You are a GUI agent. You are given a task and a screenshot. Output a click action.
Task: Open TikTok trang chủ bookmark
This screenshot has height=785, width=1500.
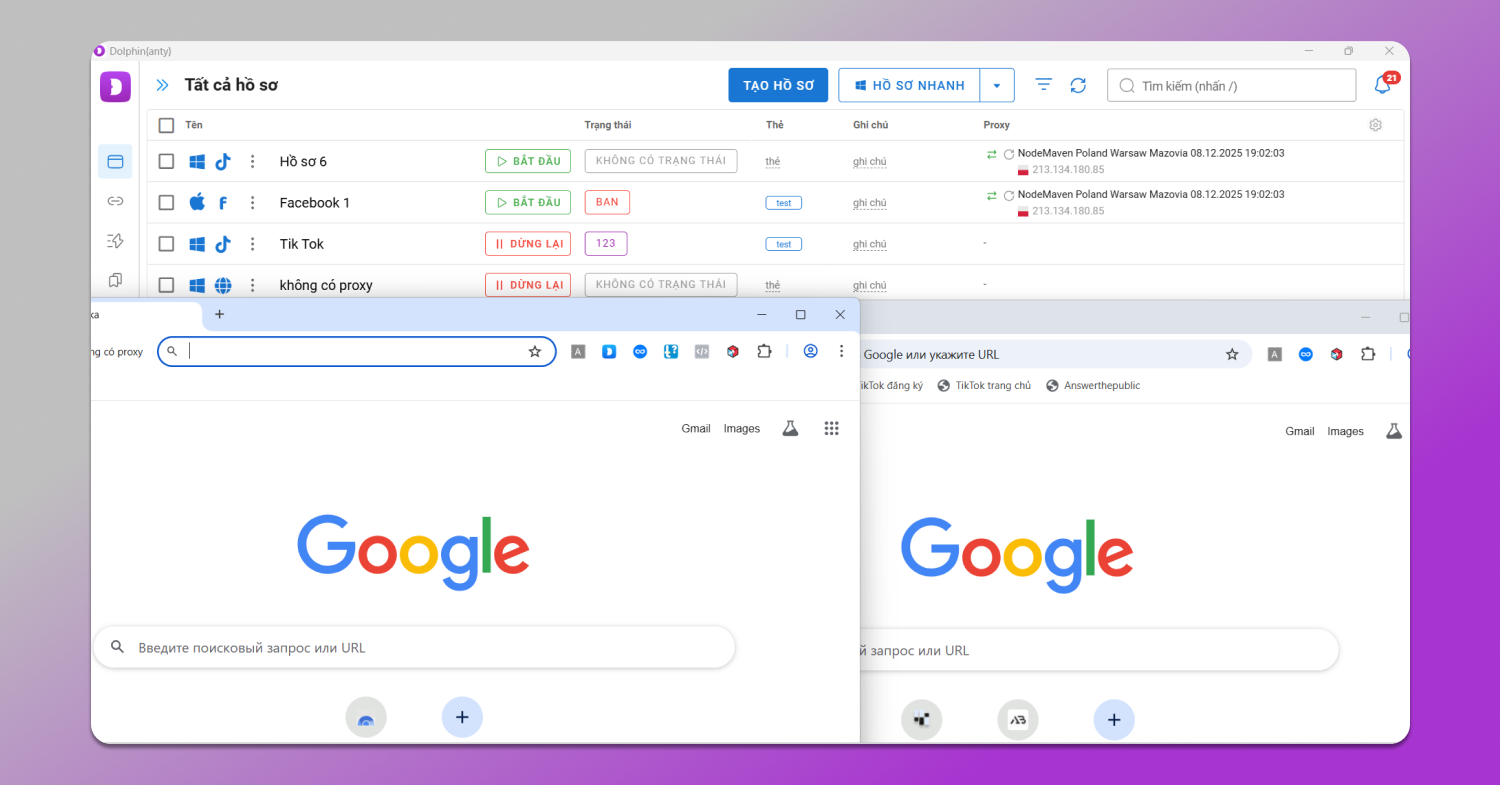[x=992, y=385]
